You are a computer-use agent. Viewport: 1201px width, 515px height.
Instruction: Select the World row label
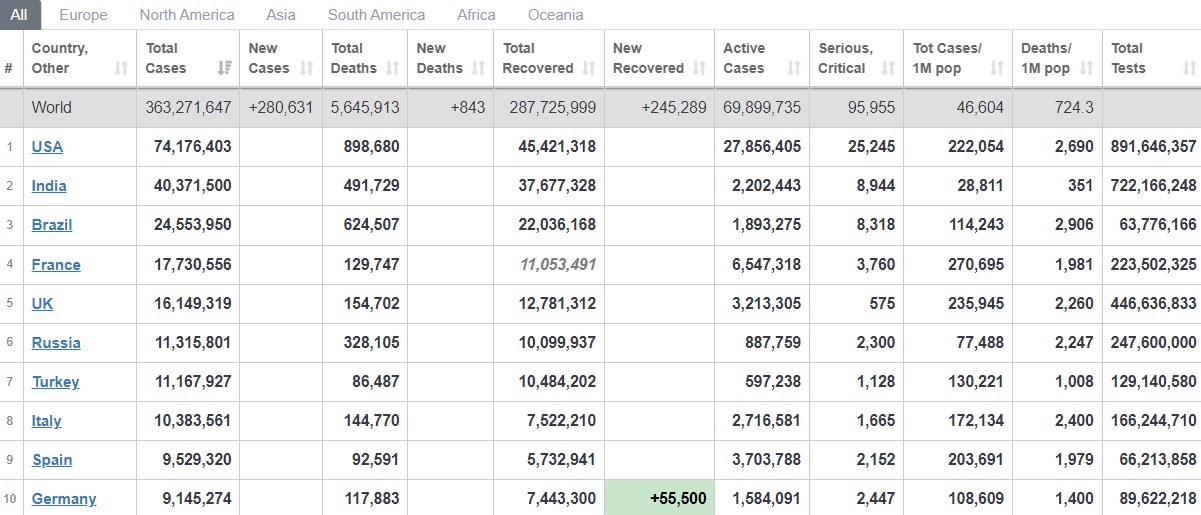click(x=52, y=107)
